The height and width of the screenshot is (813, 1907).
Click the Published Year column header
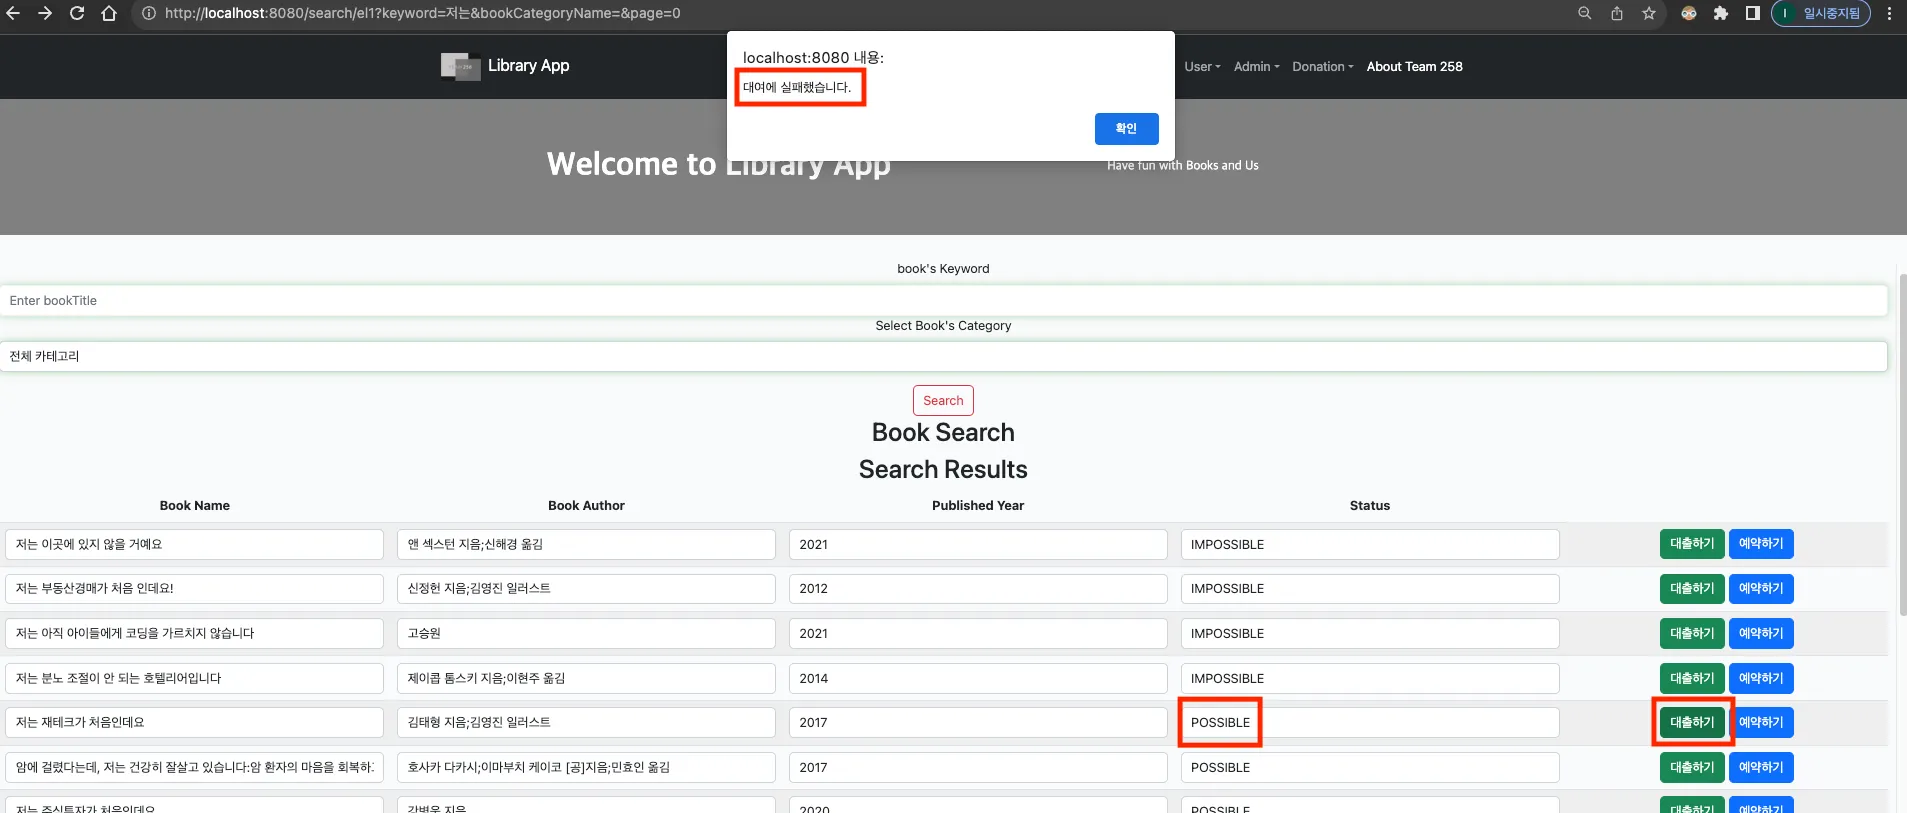point(978,506)
